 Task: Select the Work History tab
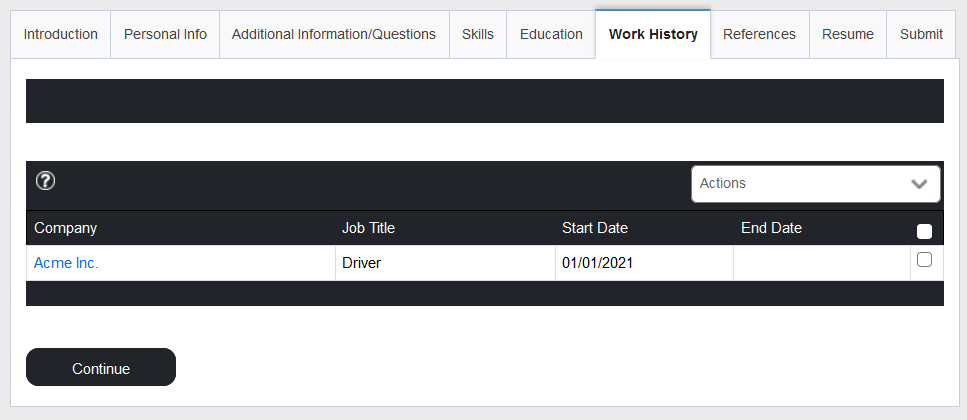(653, 35)
